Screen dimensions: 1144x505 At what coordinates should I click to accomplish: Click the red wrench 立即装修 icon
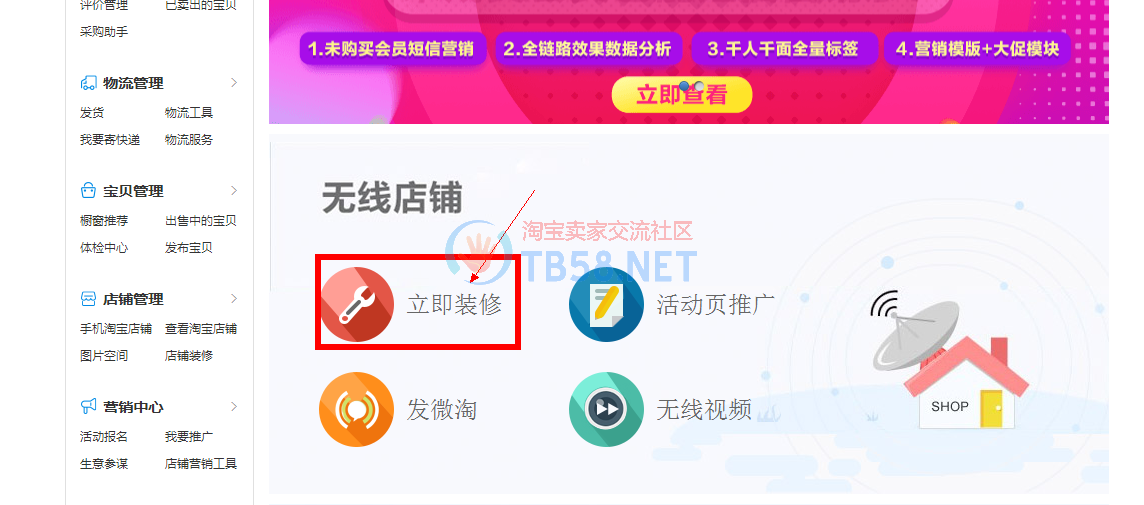click(x=358, y=304)
